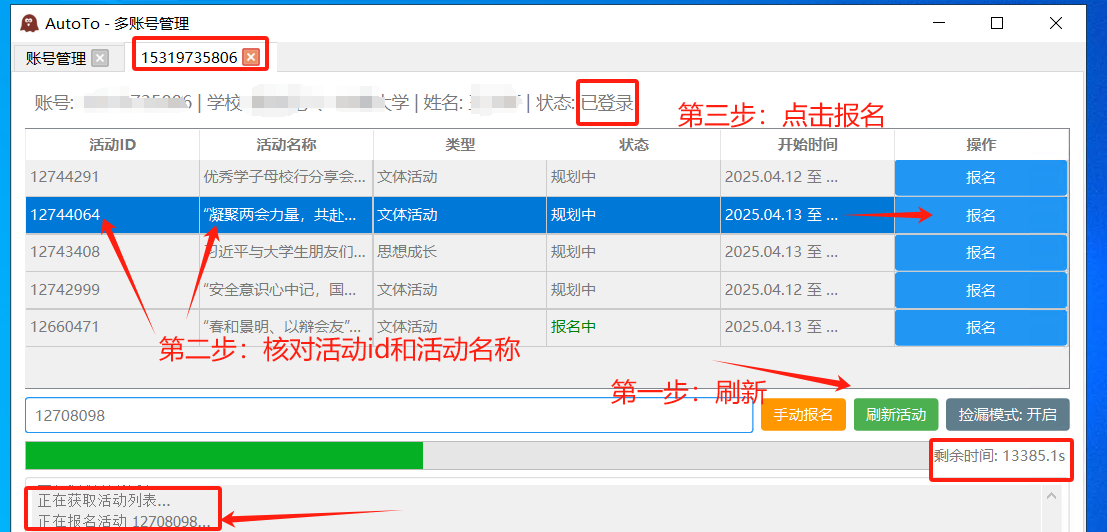The height and width of the screenshot is (532, 1107).
Task: Click the AutoTo app icon in title bar
Action: pyautogui.click(x=29, y=23)
